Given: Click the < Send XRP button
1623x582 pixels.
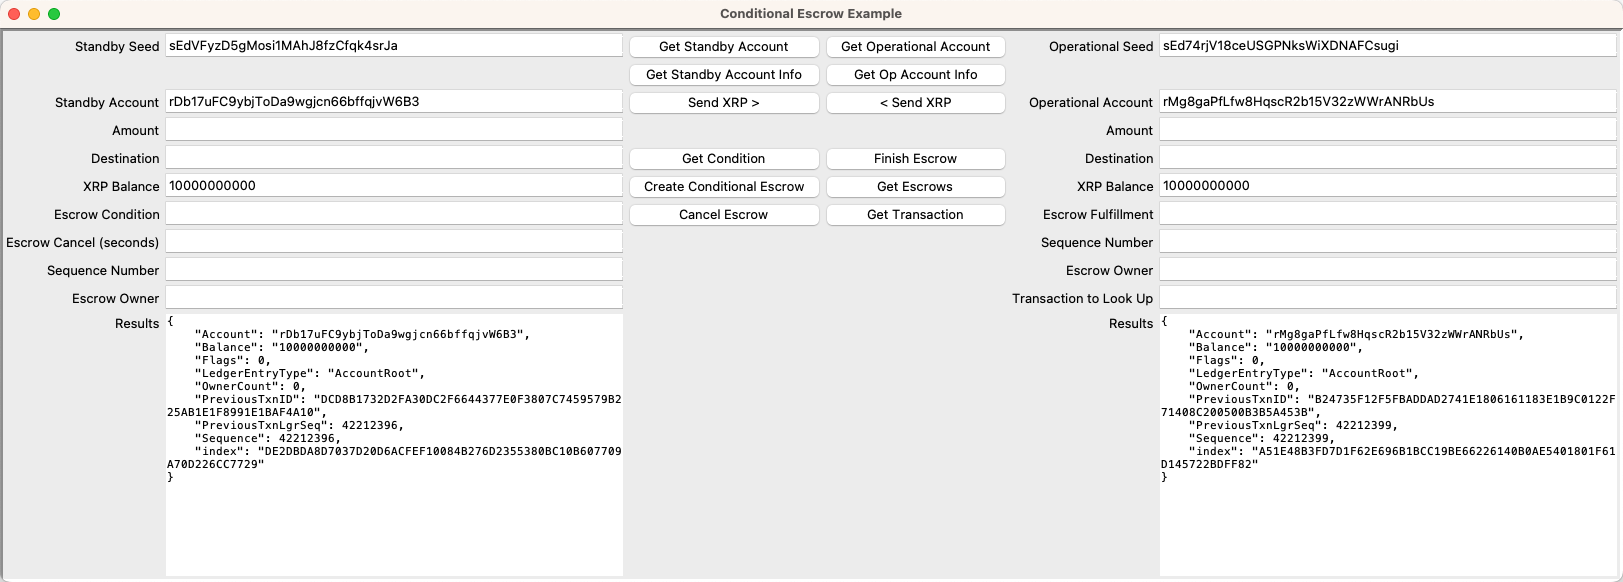Looking at the screenshot, I should 915,103.
